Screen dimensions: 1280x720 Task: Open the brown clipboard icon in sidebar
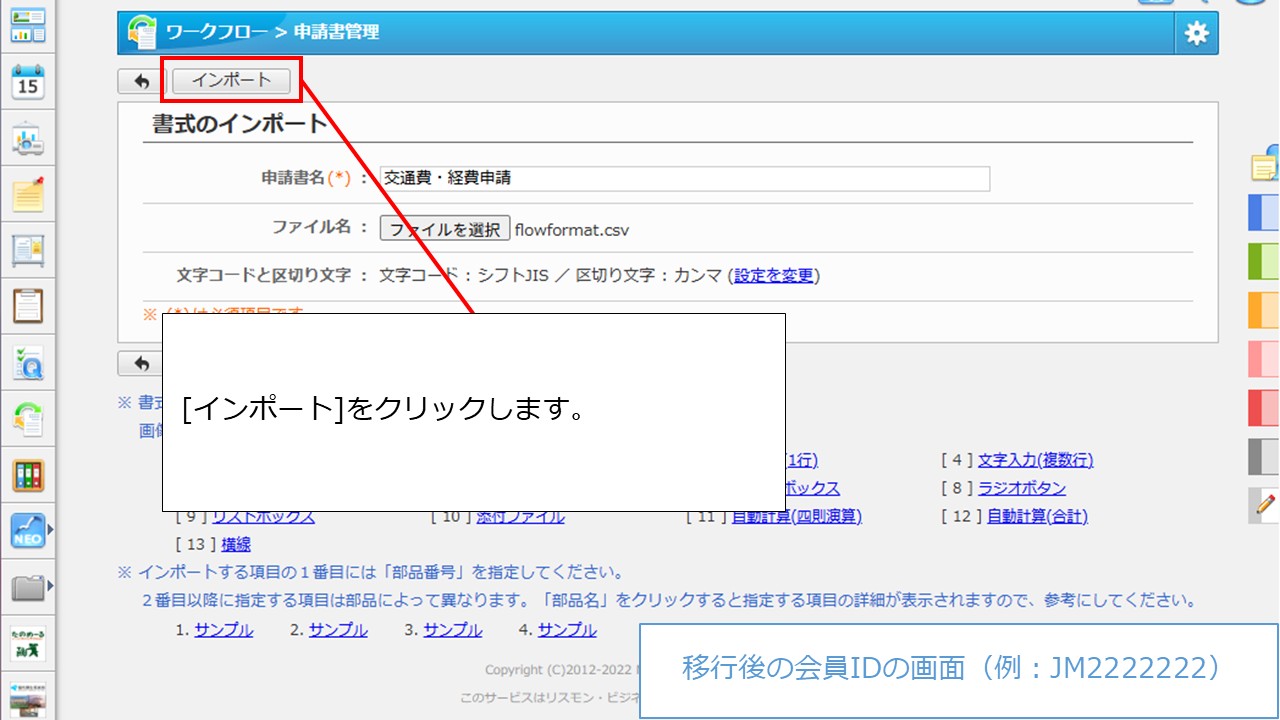[x=28, y=306]
